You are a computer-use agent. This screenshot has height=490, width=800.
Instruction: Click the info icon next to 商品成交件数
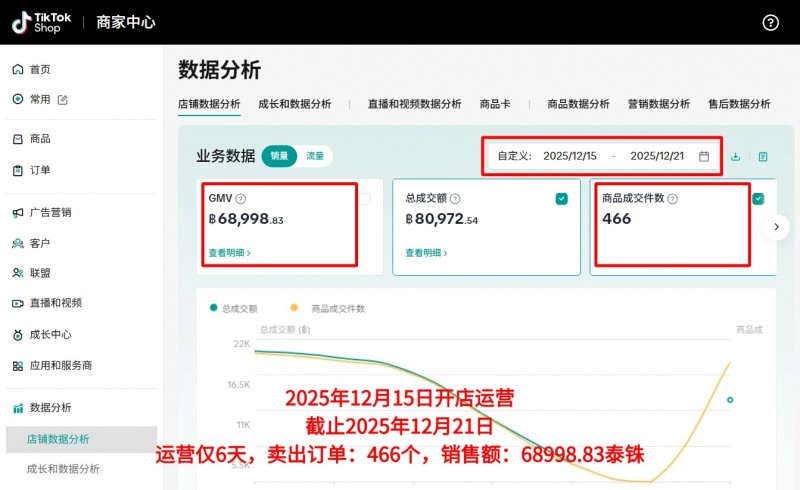coord(672,199)
